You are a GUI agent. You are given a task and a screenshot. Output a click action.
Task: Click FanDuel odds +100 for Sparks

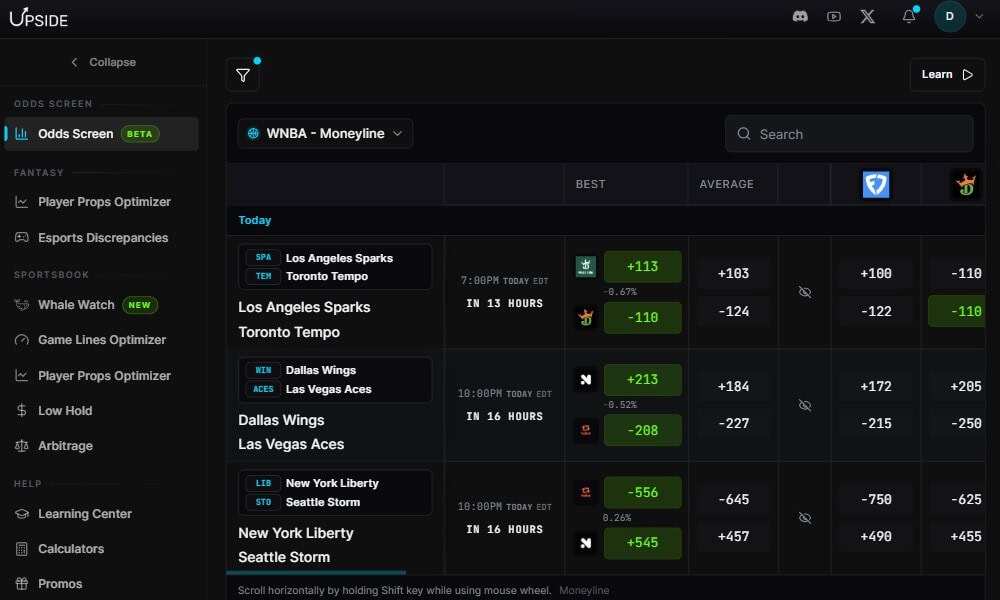[876, 274]
